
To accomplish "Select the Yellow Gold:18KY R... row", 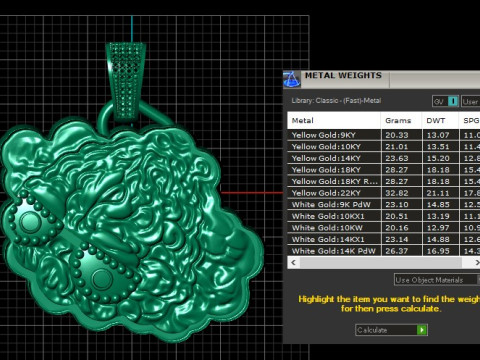I will tap(384, 181).
